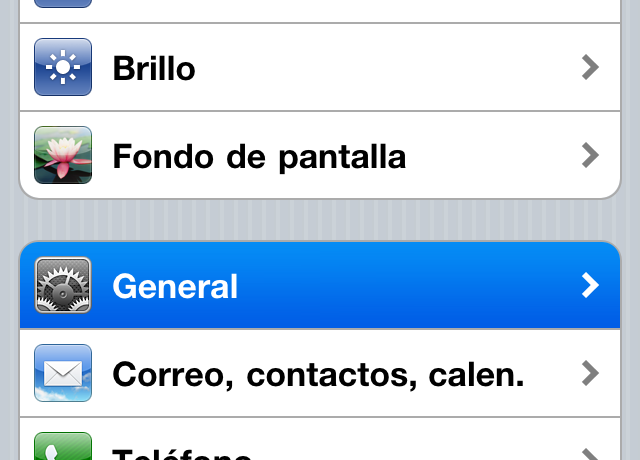Tap the partially visible blue icon at top
Image resolution: width=640 pixels, height=460 pixels.
pos(63,4)
